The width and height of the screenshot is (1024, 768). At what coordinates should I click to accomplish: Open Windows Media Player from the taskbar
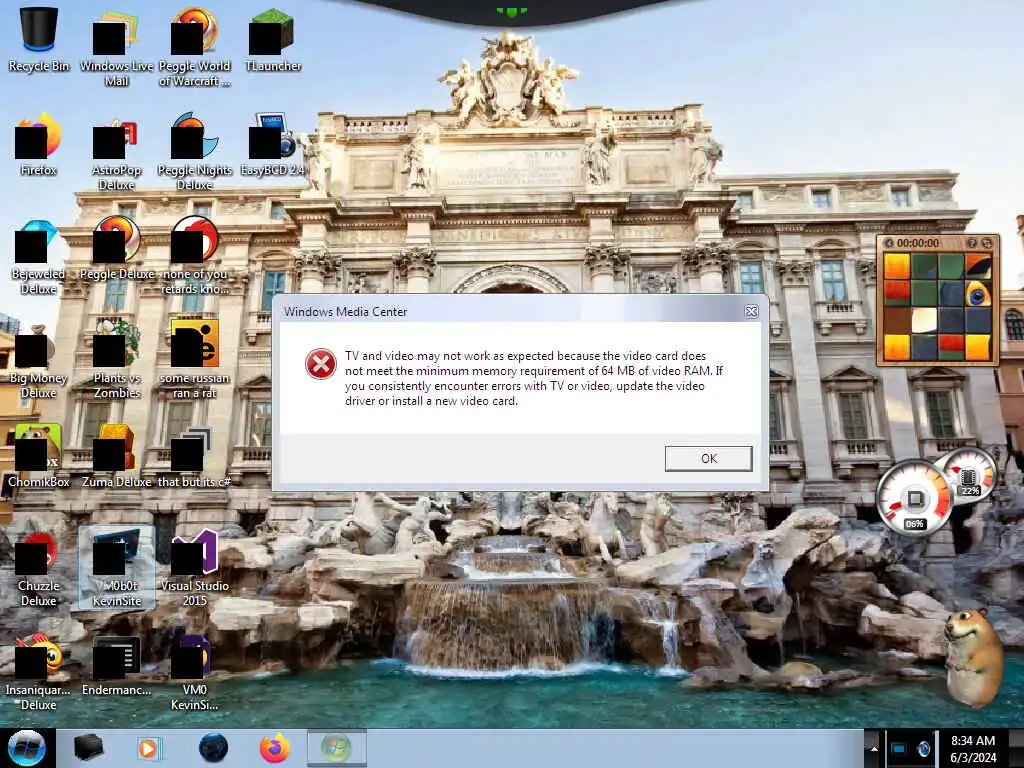[149, 748]
